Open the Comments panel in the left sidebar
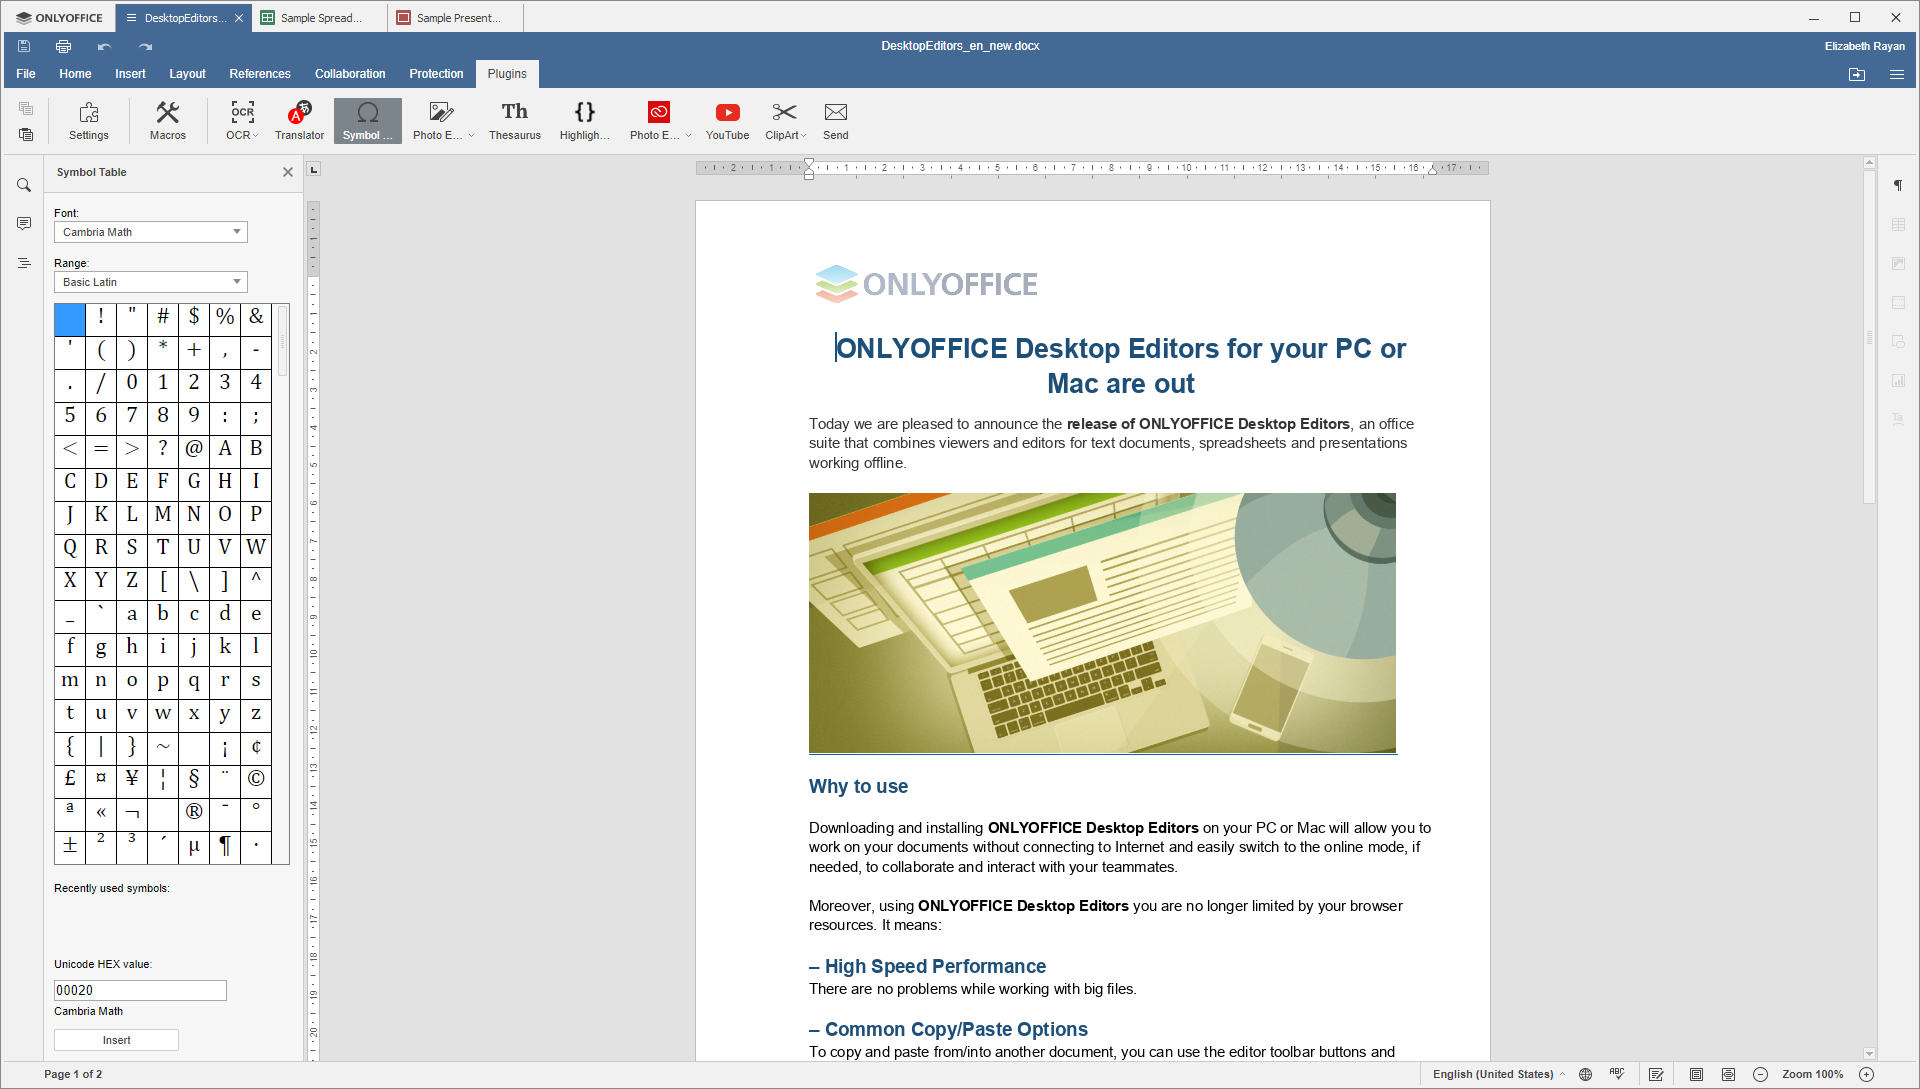 24,224
